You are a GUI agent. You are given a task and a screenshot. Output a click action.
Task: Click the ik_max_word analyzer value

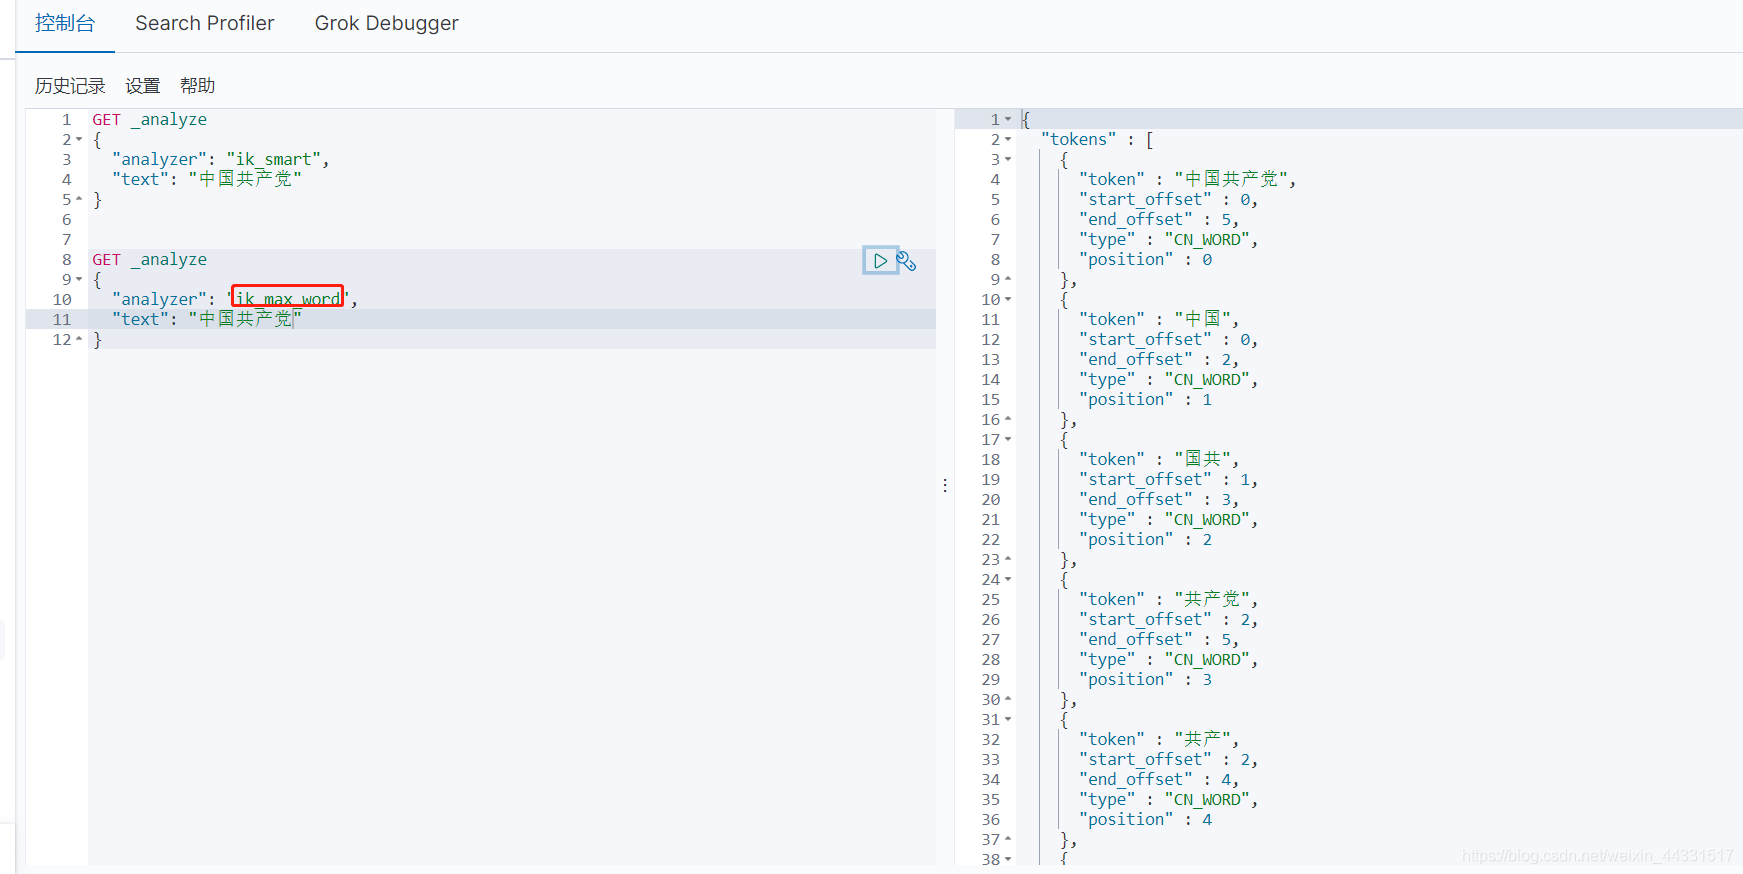(x=287, y=299)
